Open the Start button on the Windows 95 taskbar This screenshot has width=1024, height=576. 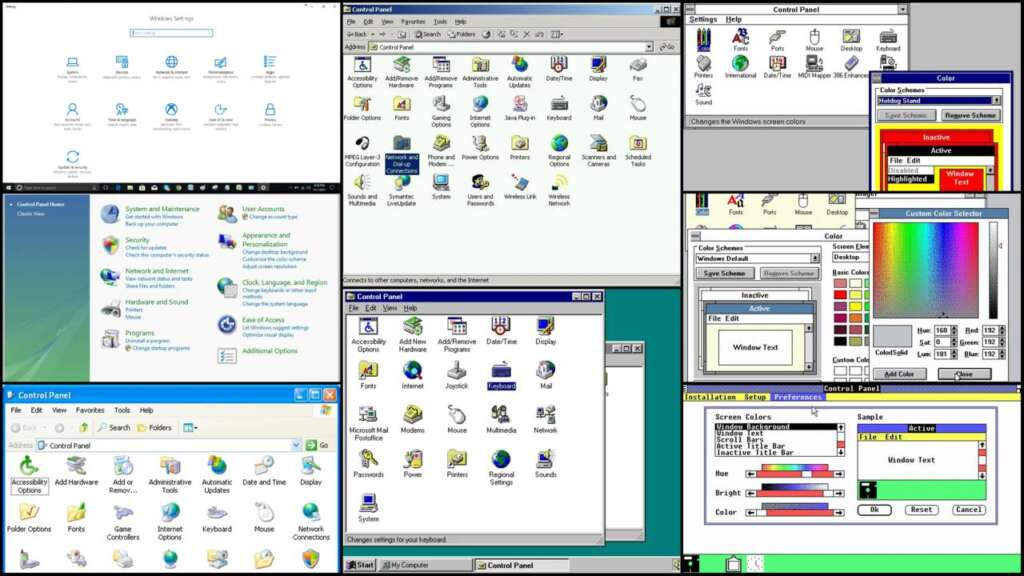[x=360, y=566]
